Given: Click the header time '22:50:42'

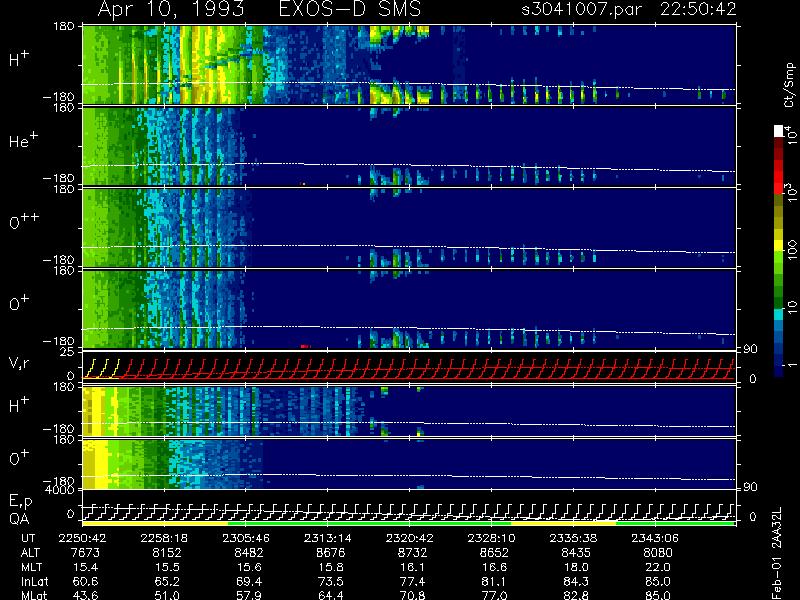Looking at the screenshot, I should tap(698, 9).
